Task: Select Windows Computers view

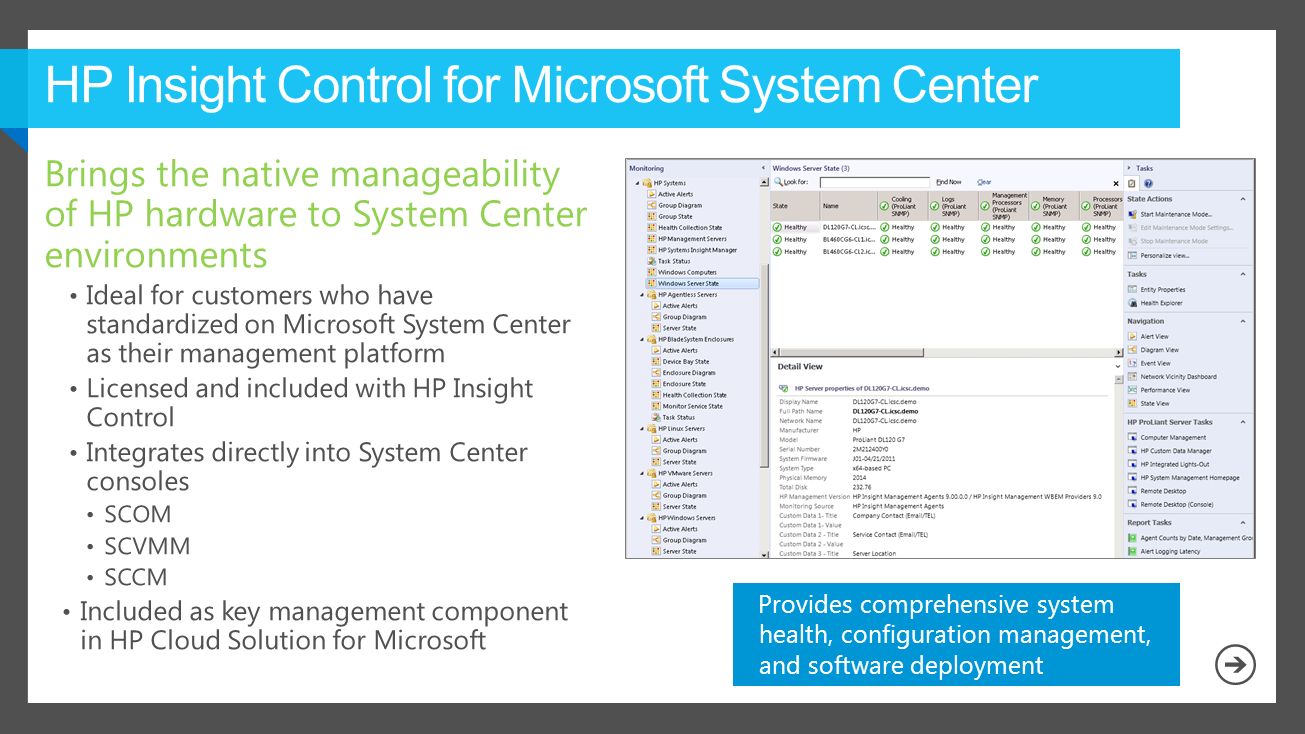Action: click(687, 272)
